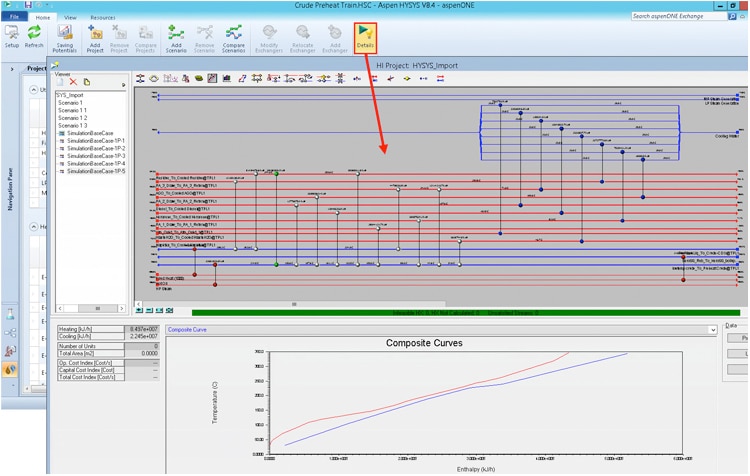Switch to the Home ribbon tab
Screen dimensions: 750x476
point(43,17)
